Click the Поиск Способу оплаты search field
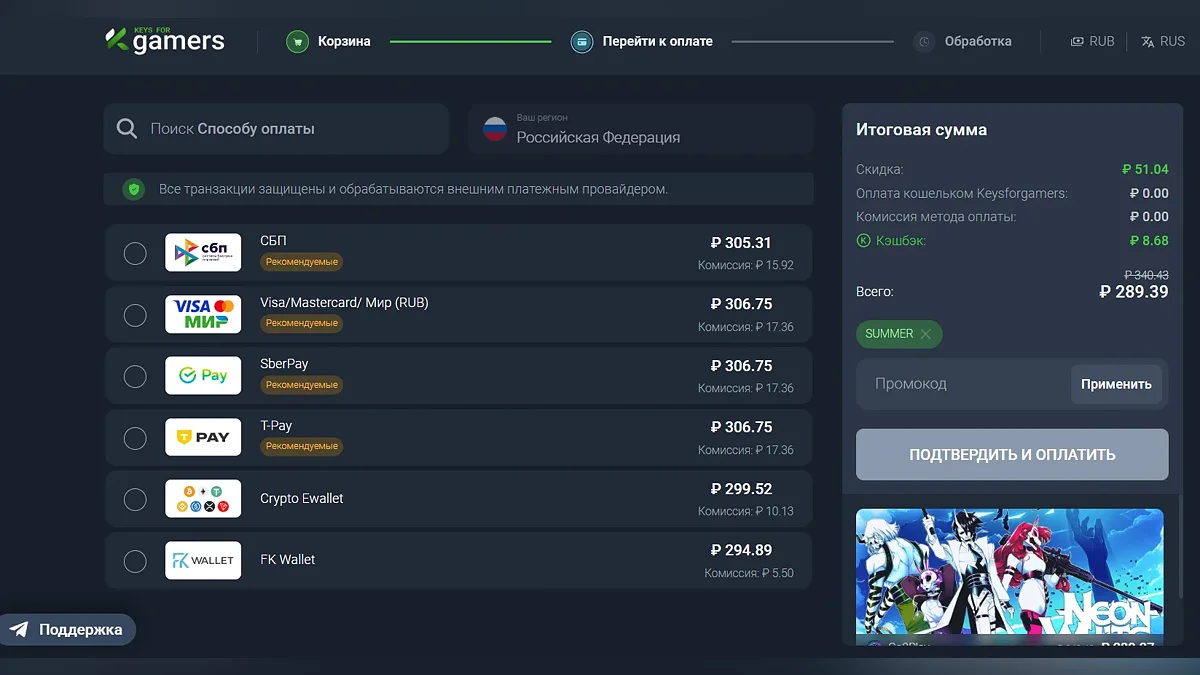 [x=276, y=129]
